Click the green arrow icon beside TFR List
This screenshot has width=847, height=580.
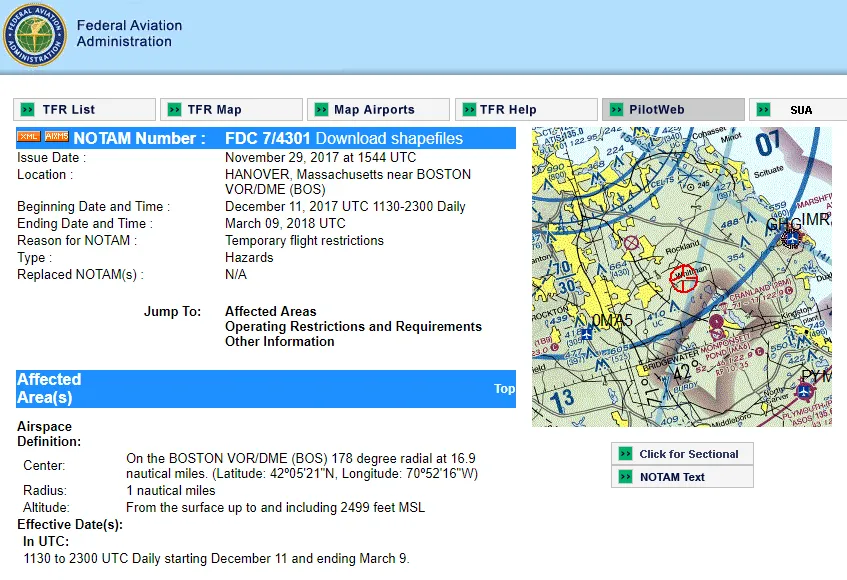pyautogui.click(x=27, y=110)
